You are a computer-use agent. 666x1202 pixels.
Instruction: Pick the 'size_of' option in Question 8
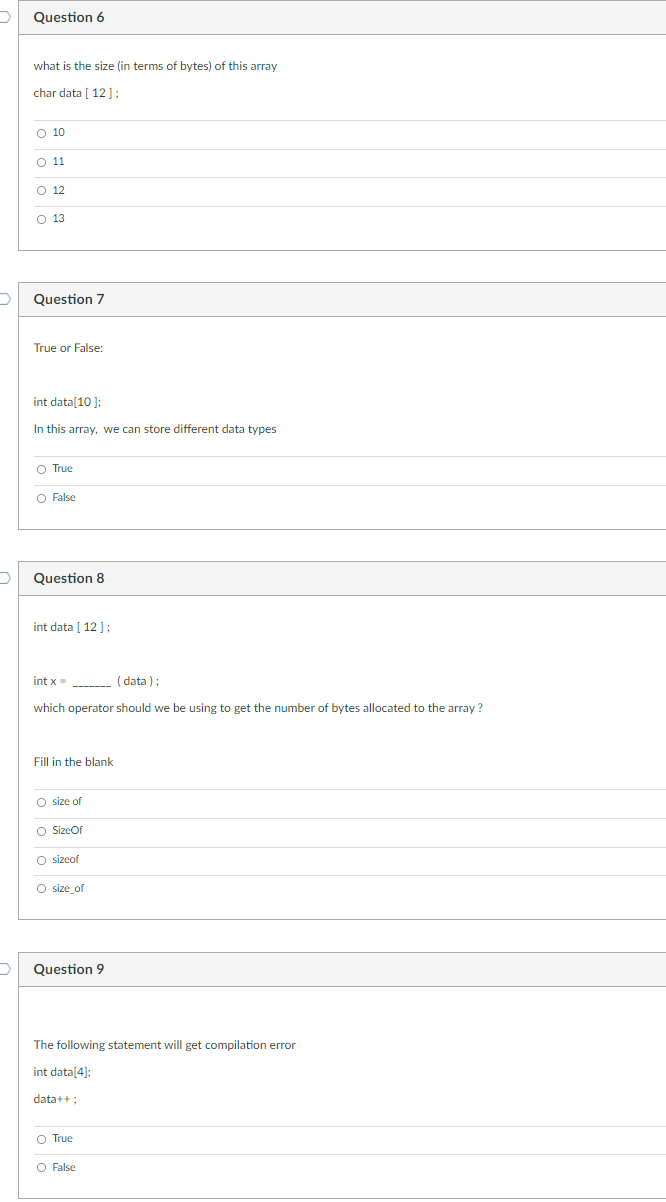pyautogui.click(x=41, y=888)
